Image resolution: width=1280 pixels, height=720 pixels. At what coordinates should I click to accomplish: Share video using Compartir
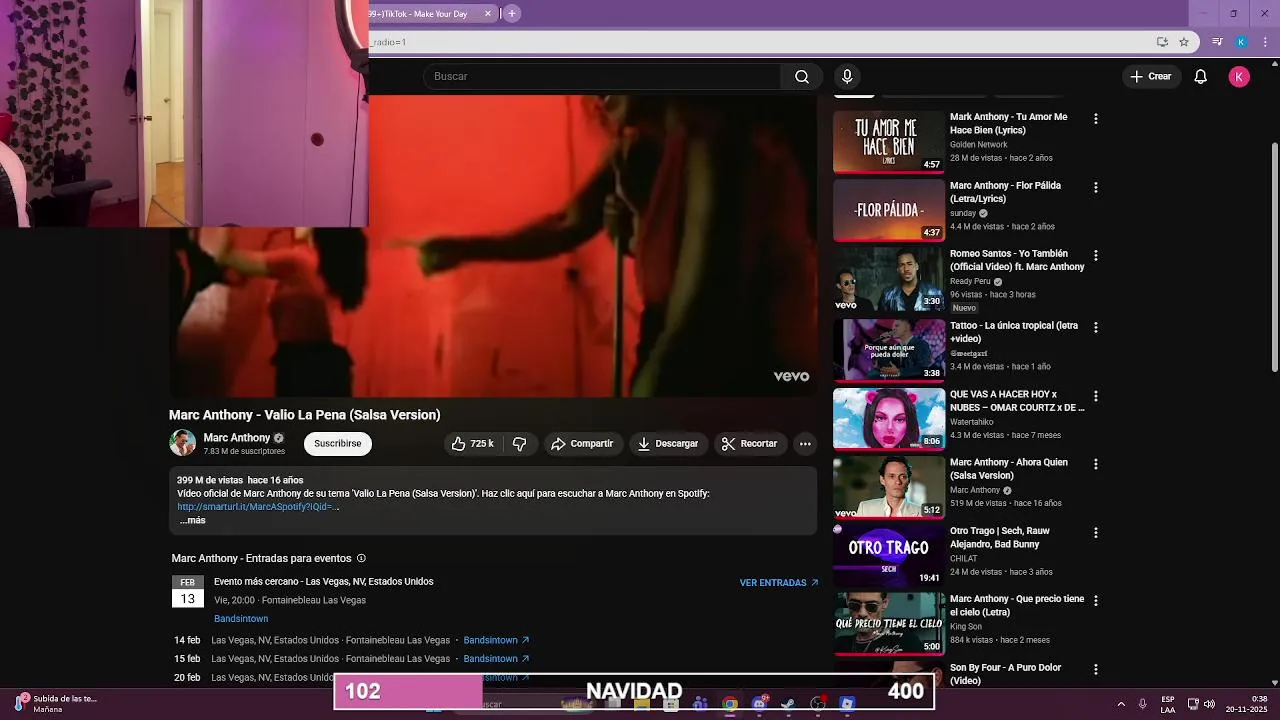582,444
